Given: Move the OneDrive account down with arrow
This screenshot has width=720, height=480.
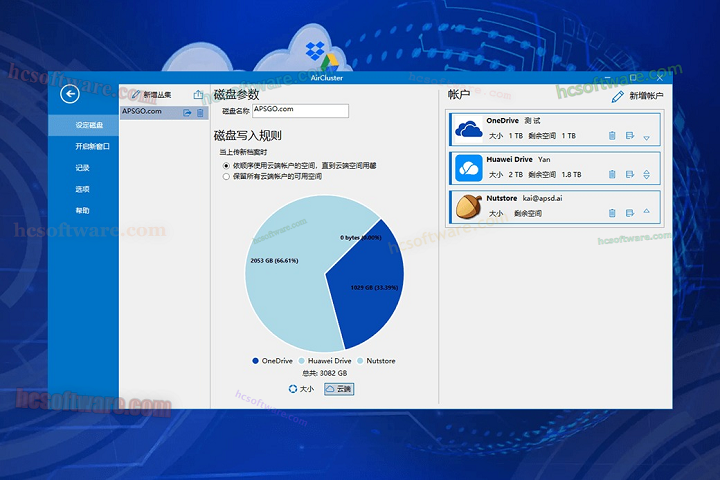Looking at the screenshot, I should (647, 138).
